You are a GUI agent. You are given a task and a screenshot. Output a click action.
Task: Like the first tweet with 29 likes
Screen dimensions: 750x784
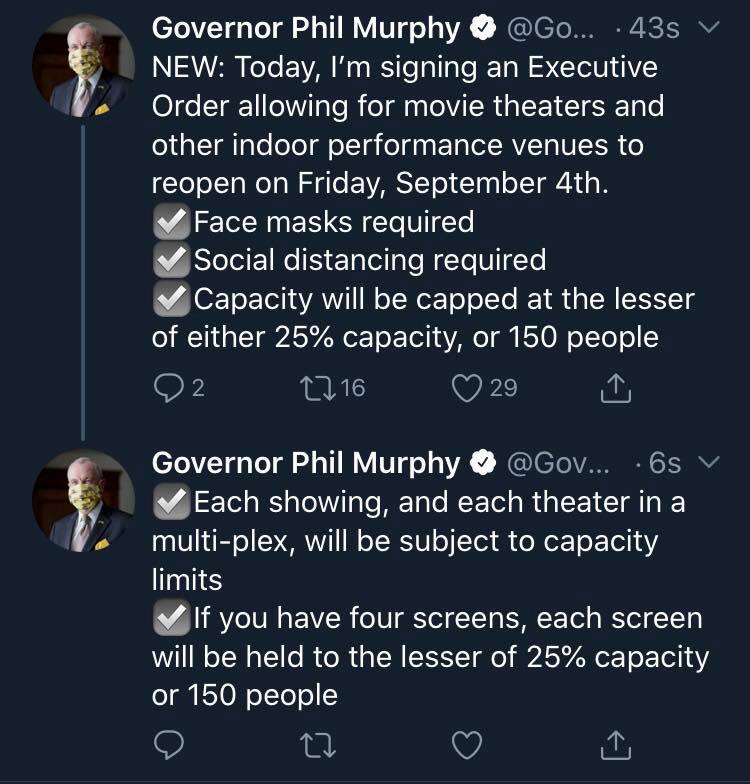[467, 387]
